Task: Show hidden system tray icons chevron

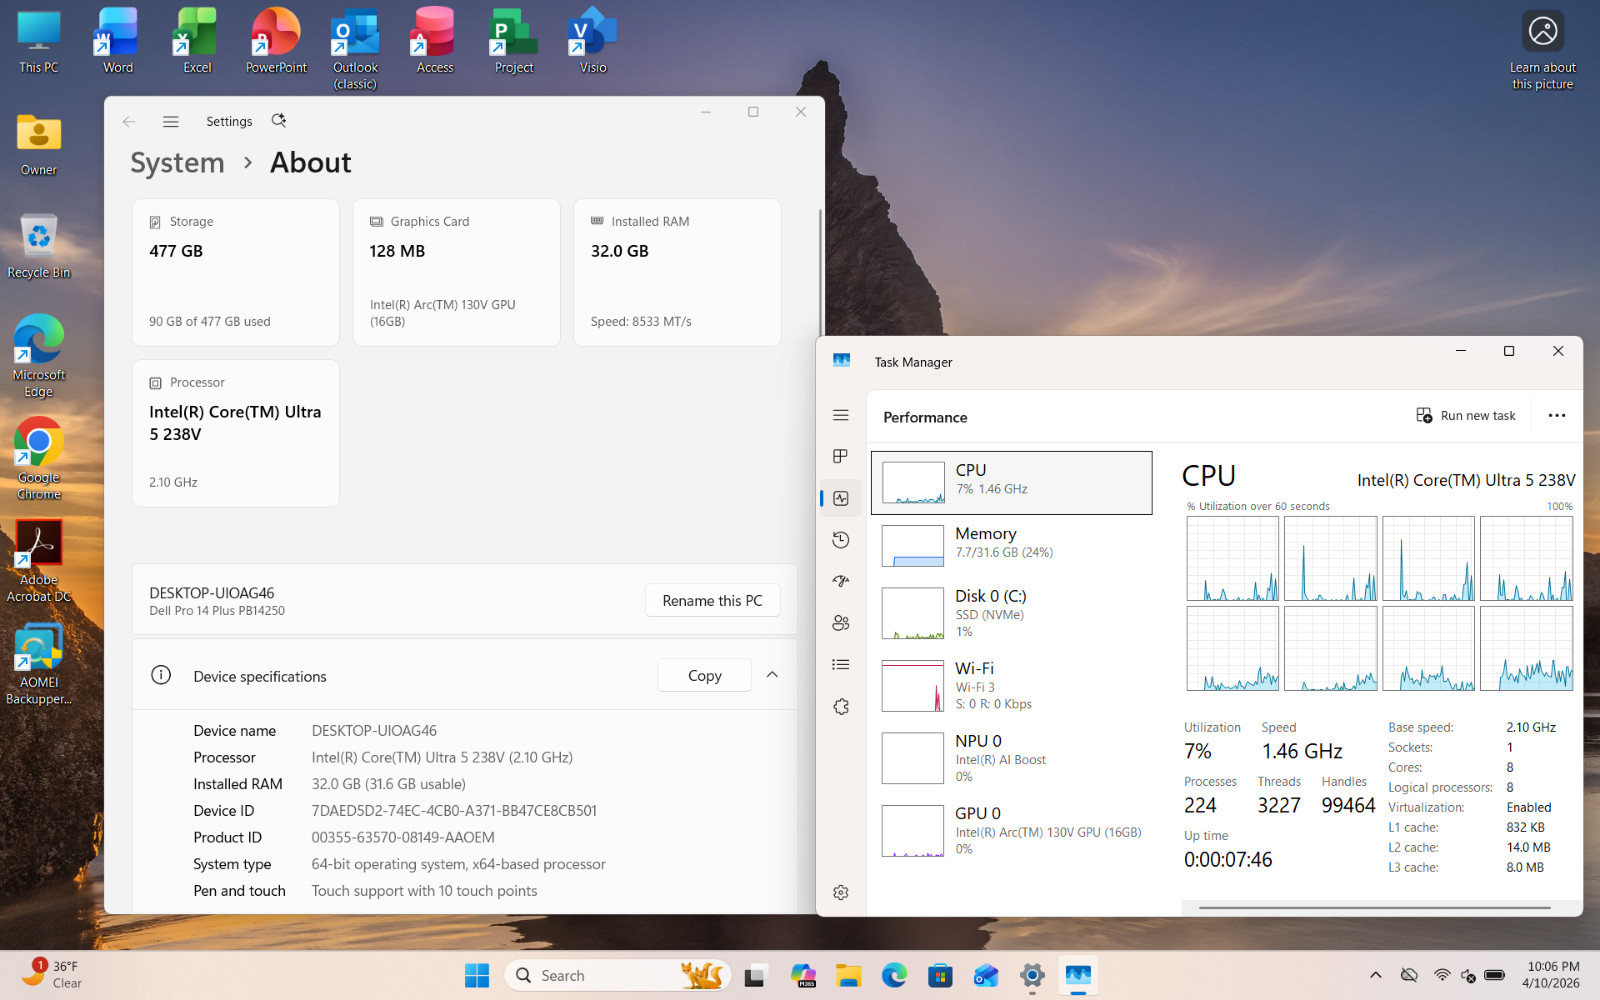Action: 1376,975
